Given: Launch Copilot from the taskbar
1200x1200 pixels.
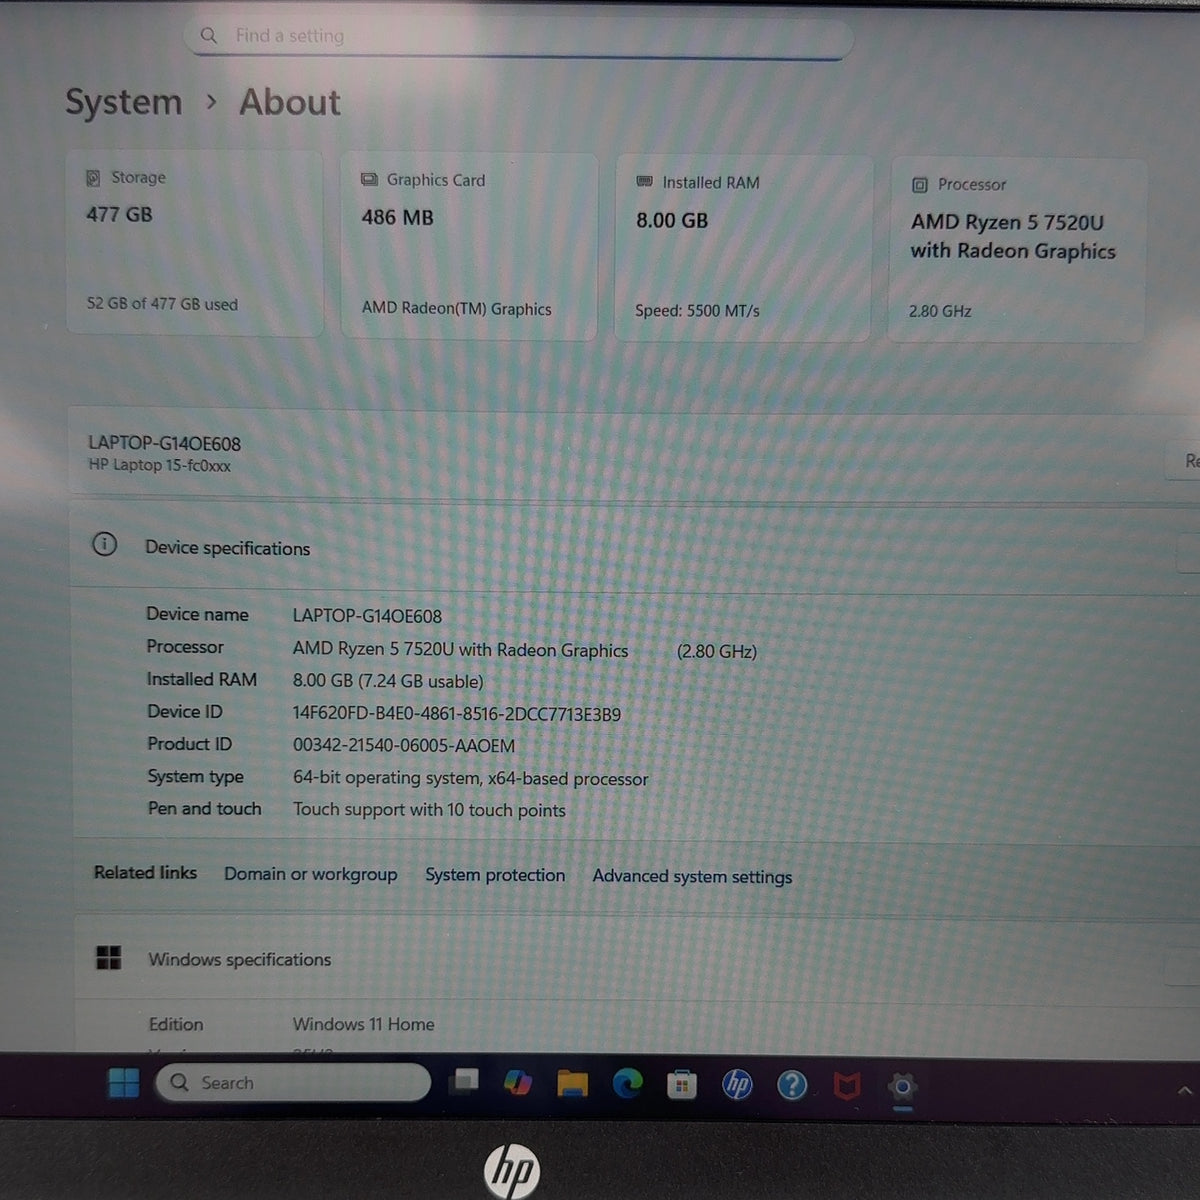Looking at the screenshot, I should tap(517, 1083).
